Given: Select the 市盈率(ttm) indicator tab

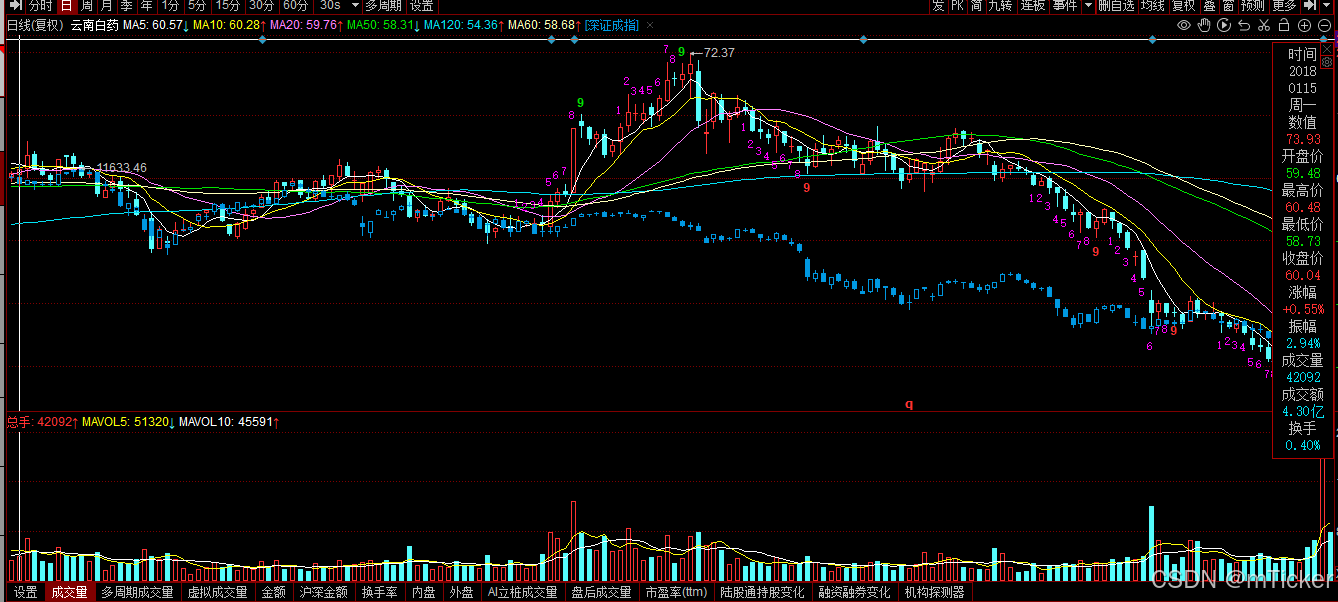Looking at the screenshot, I should point(676,592).
